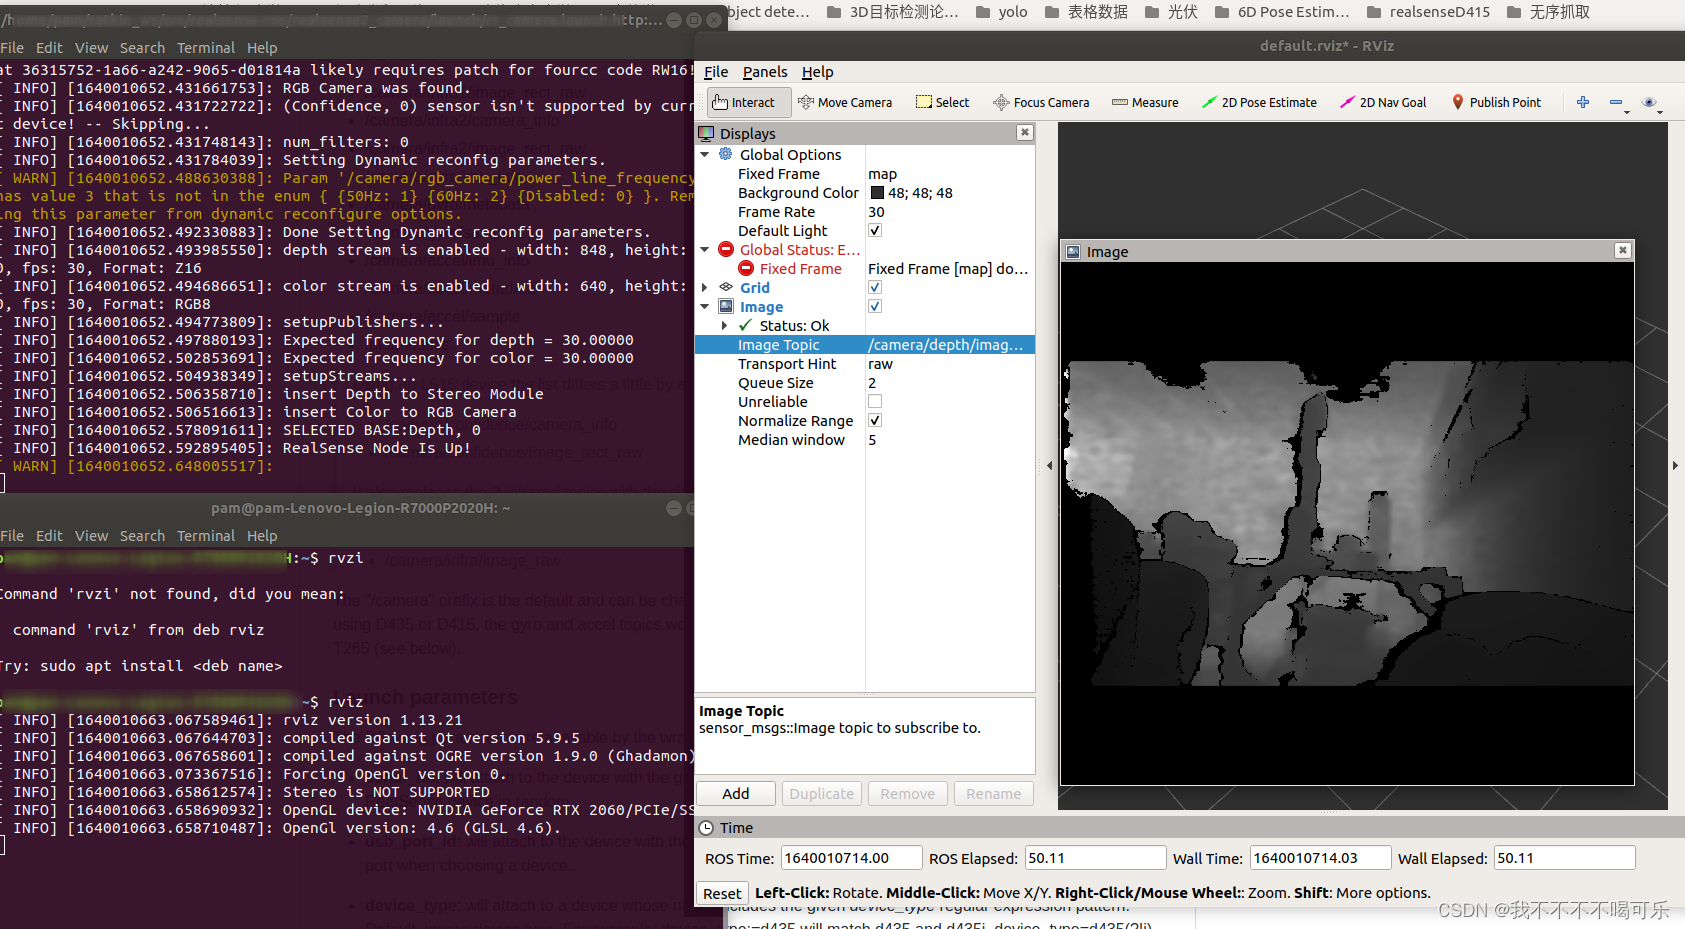Click the Wall Elapsed field
The height and width of the screenshot is (929, 1685).
(1564, 858)
